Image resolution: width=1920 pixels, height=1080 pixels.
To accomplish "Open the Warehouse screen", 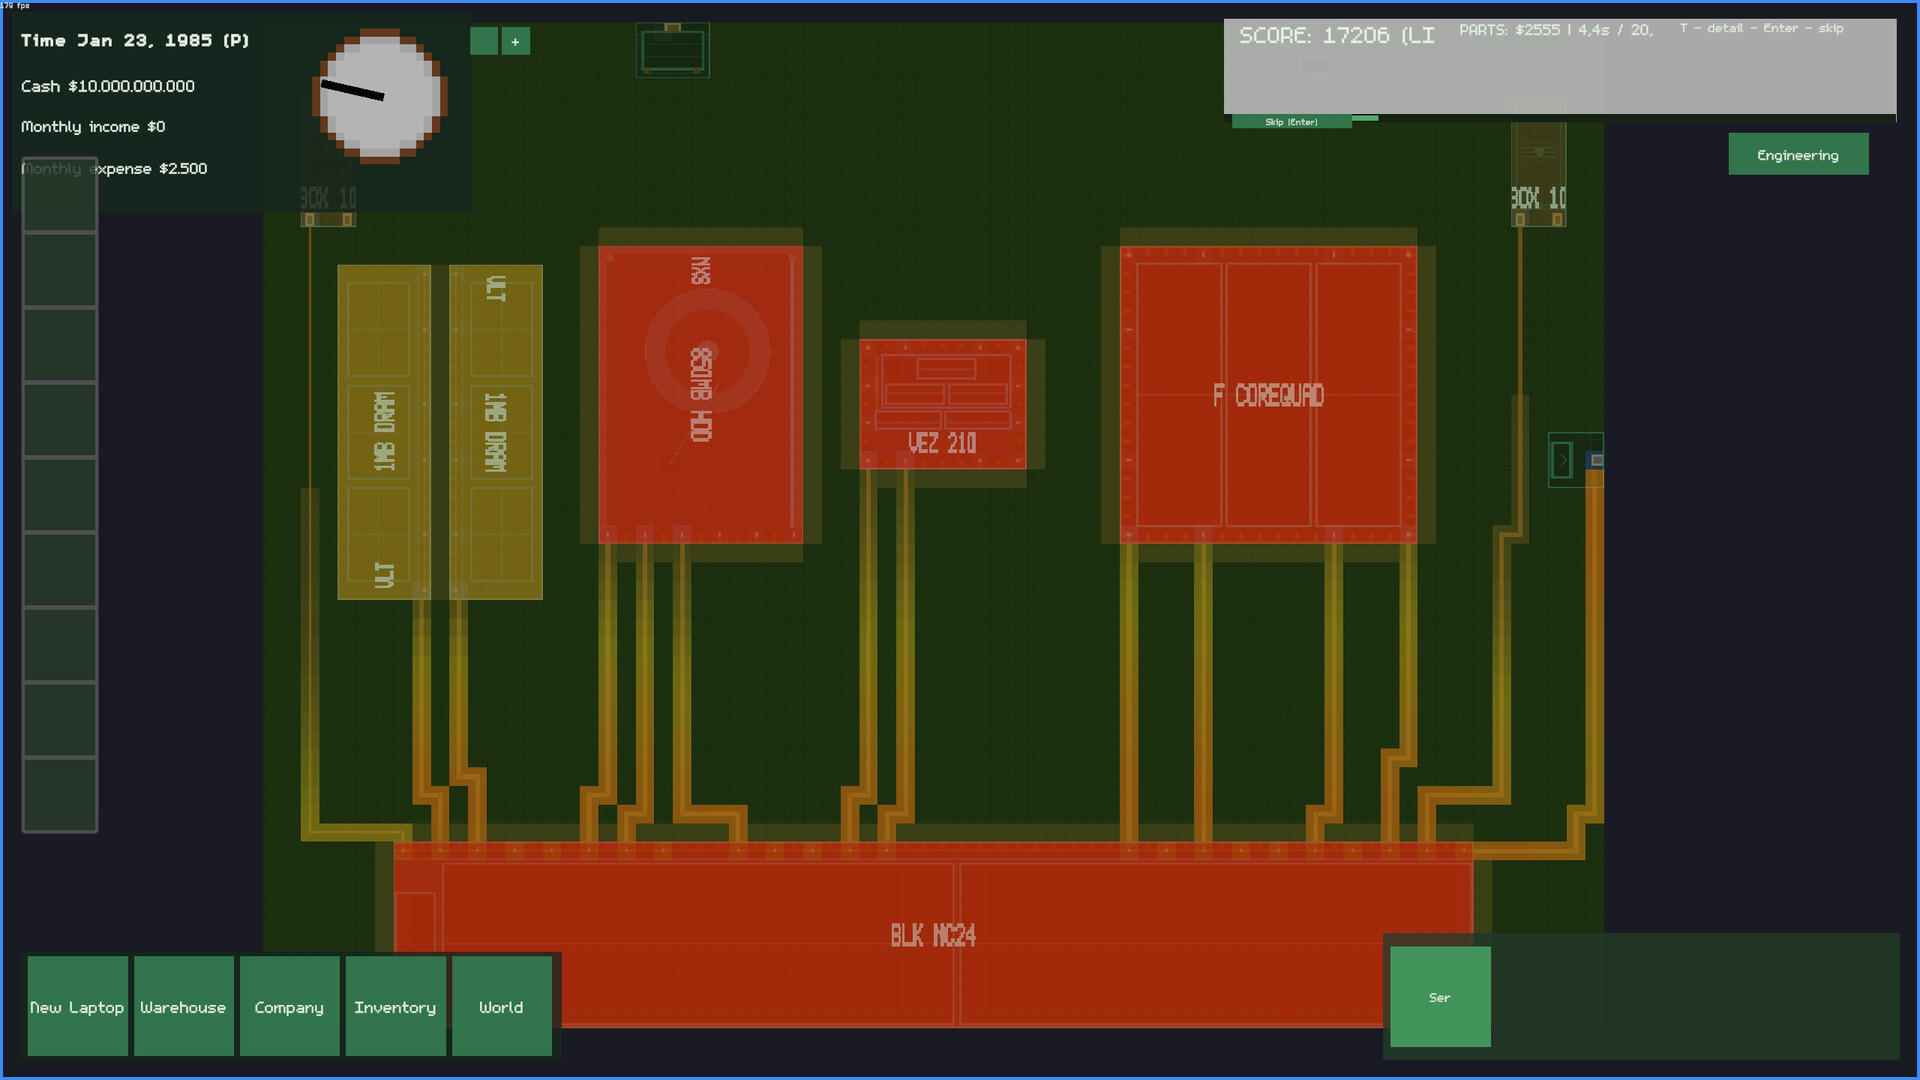I will pyautogui.click(x=183, y=1006).
